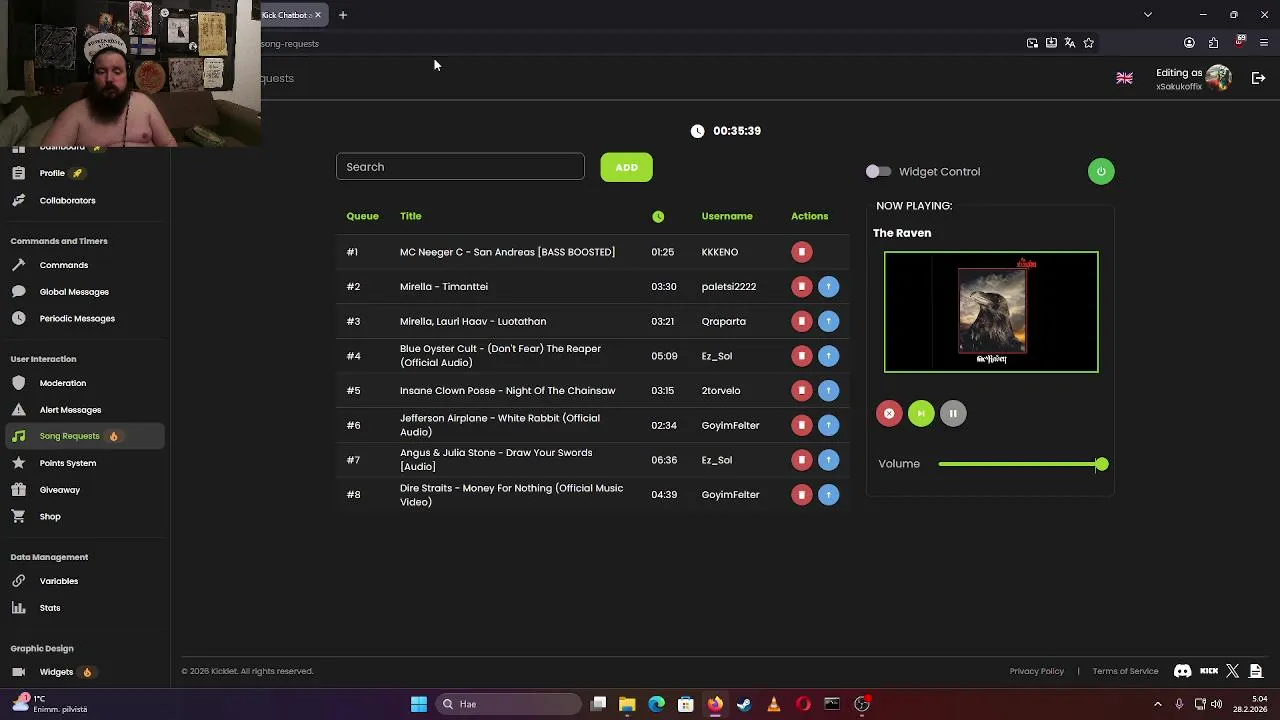Click the green ADD button
The height and width of the screenshot is (720, 1280).
pyautogui.click(x=627, y=167)
